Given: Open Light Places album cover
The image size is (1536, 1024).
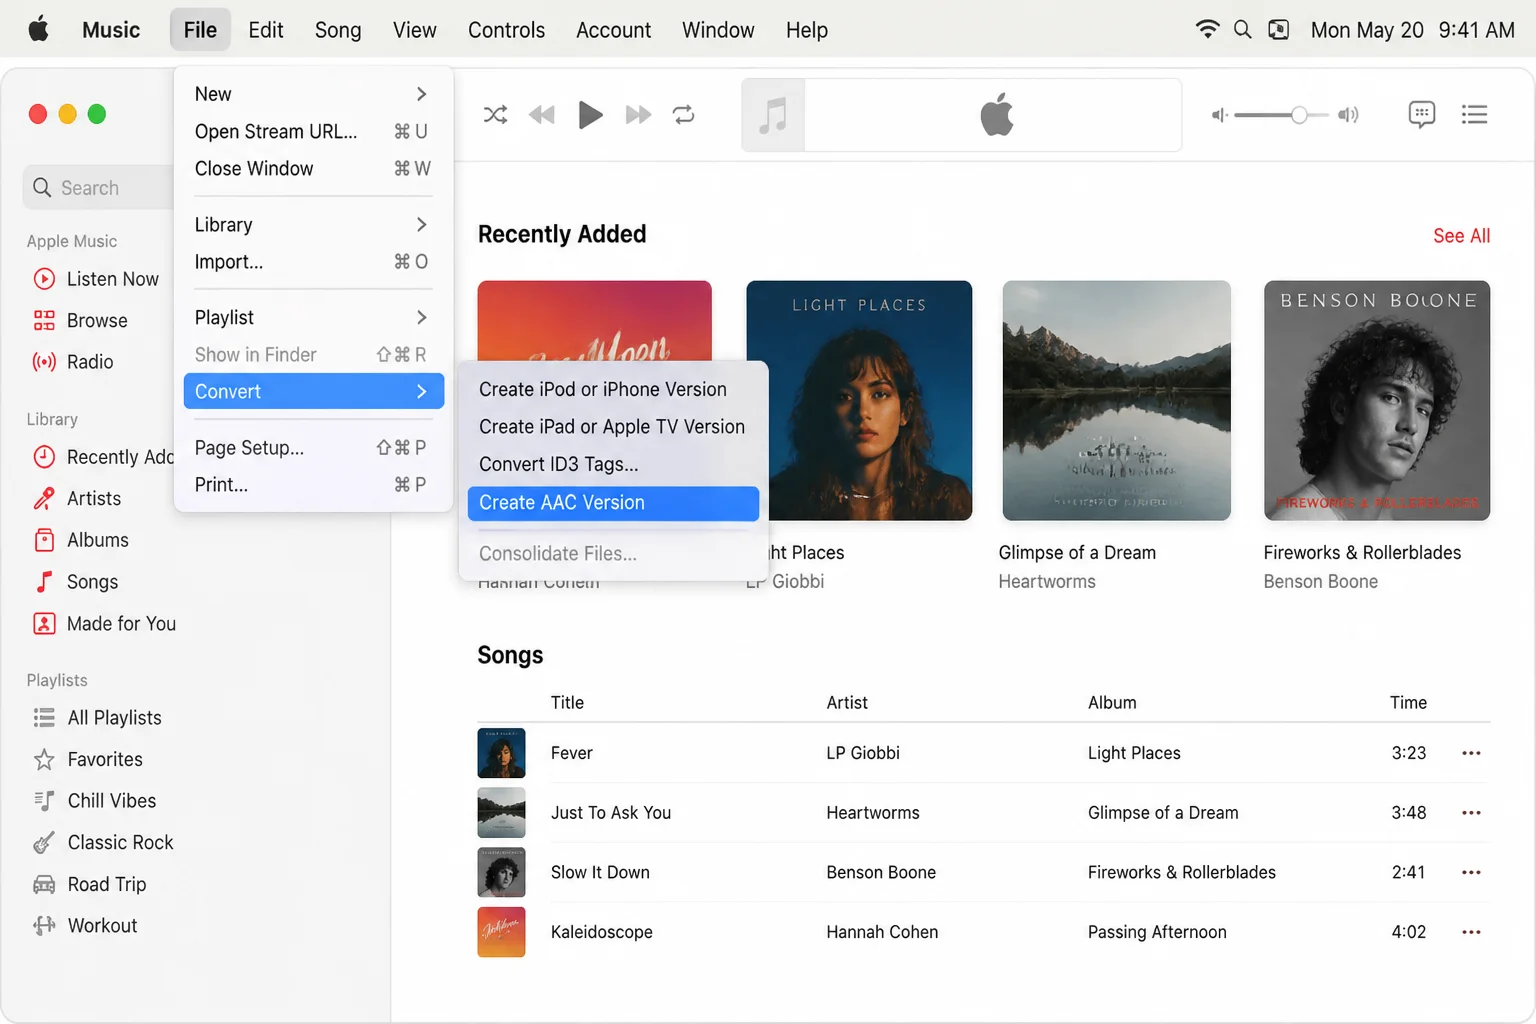Looking at the screenshot, I should (x=859, y=400).
